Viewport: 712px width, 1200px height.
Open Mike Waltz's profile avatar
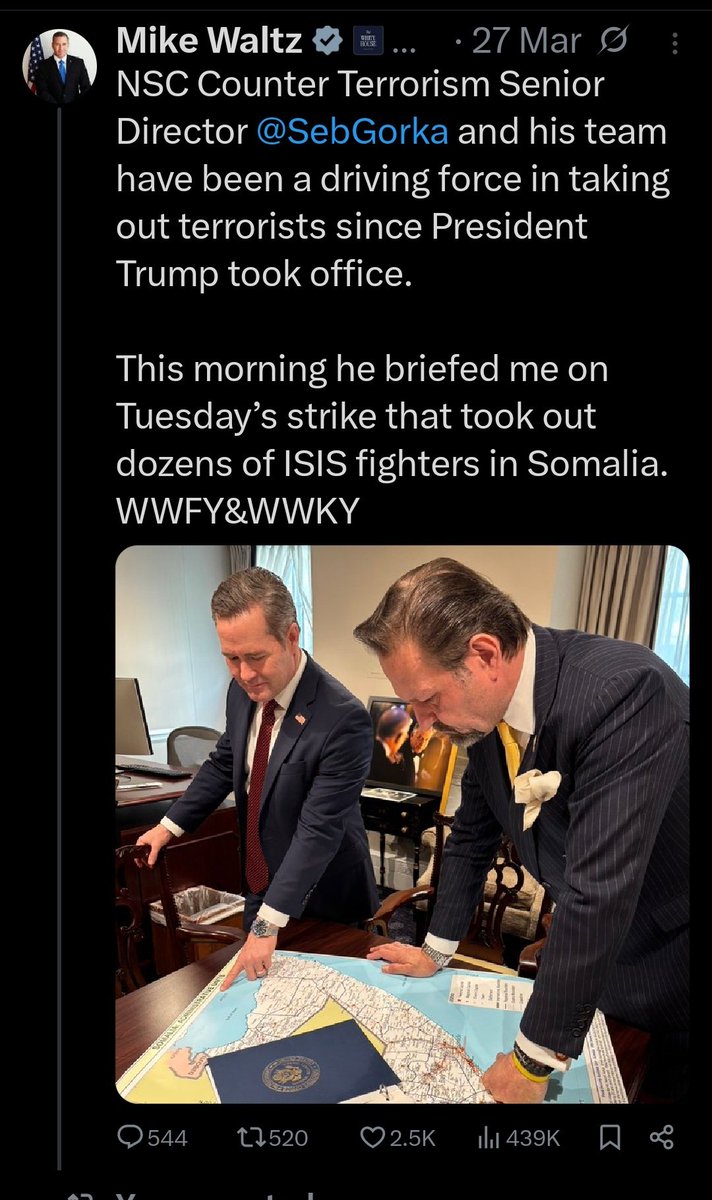[x=60, y=66]
